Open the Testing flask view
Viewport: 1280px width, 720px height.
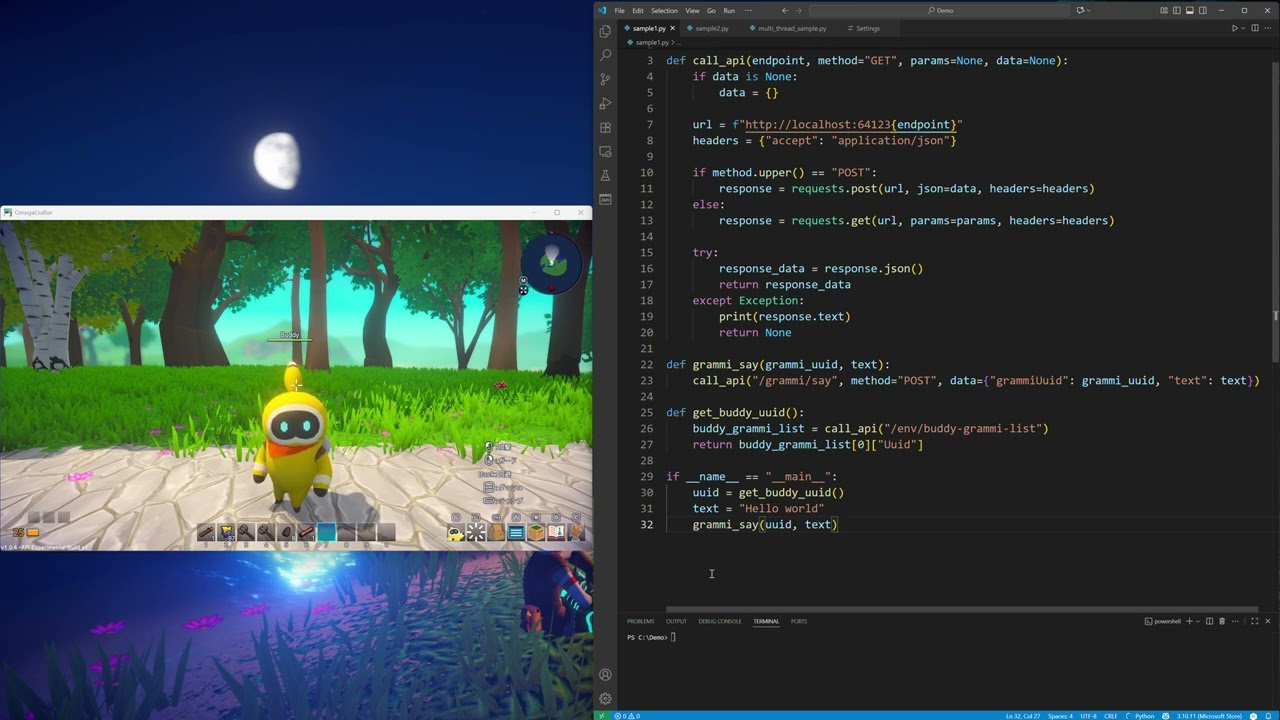click(605, 175)
